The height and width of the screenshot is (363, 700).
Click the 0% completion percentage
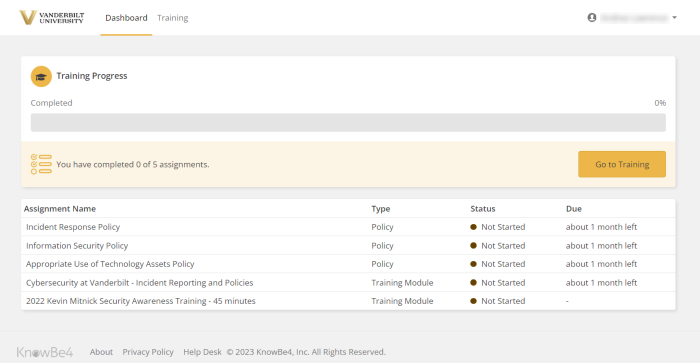[660, 103]
